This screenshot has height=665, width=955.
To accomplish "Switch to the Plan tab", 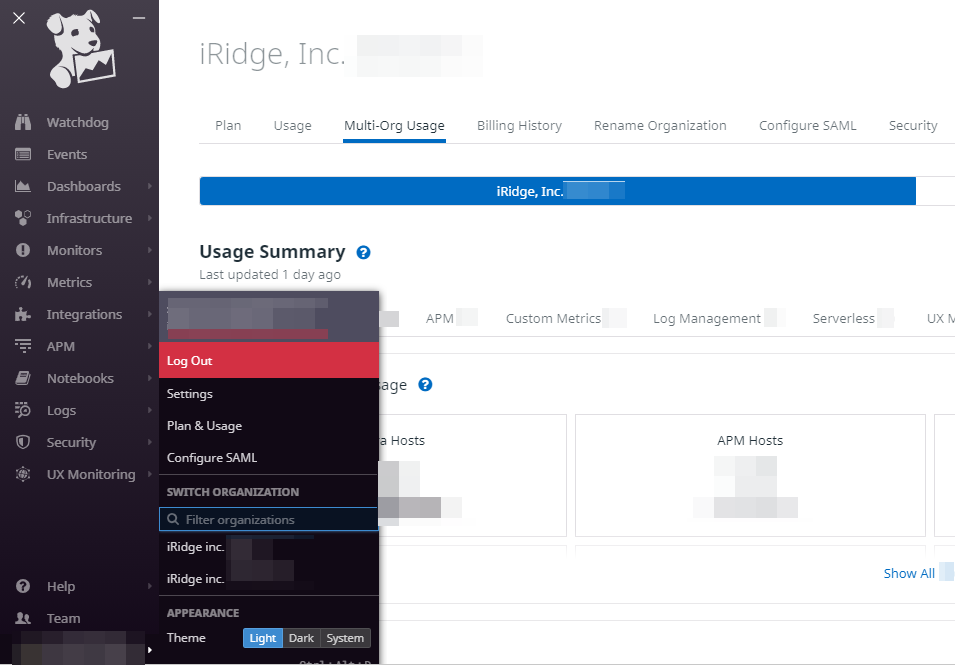I will [x=228, y=125].
